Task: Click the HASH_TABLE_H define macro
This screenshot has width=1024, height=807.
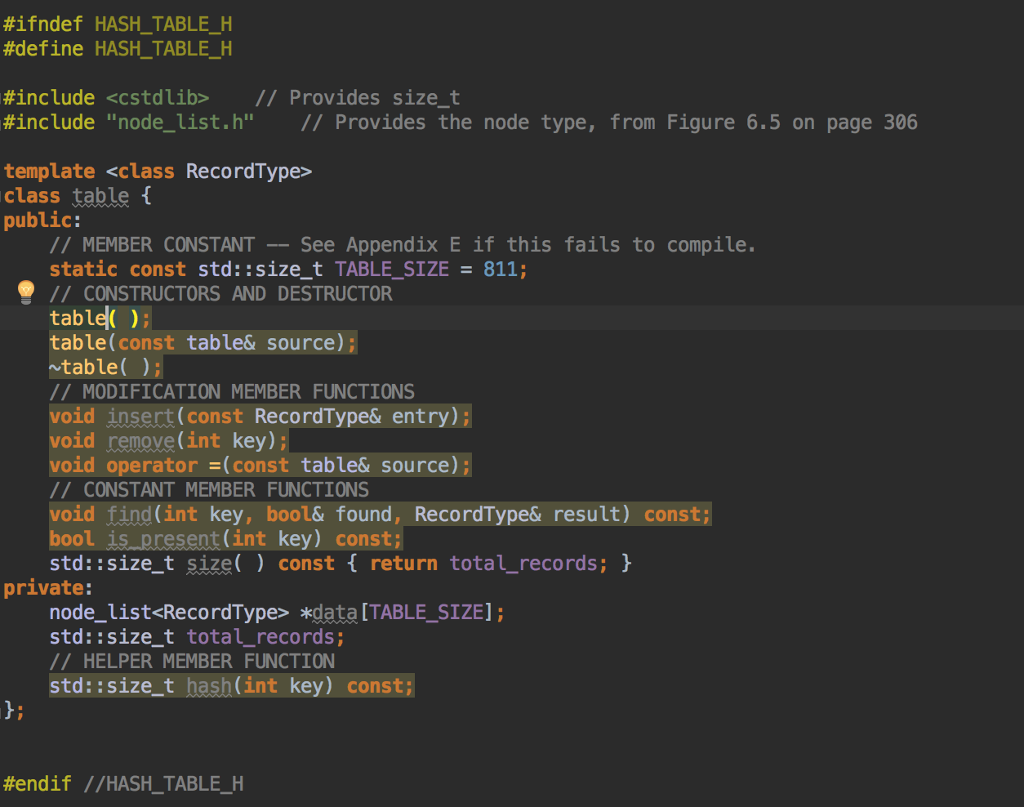Action: coord(162,48)
